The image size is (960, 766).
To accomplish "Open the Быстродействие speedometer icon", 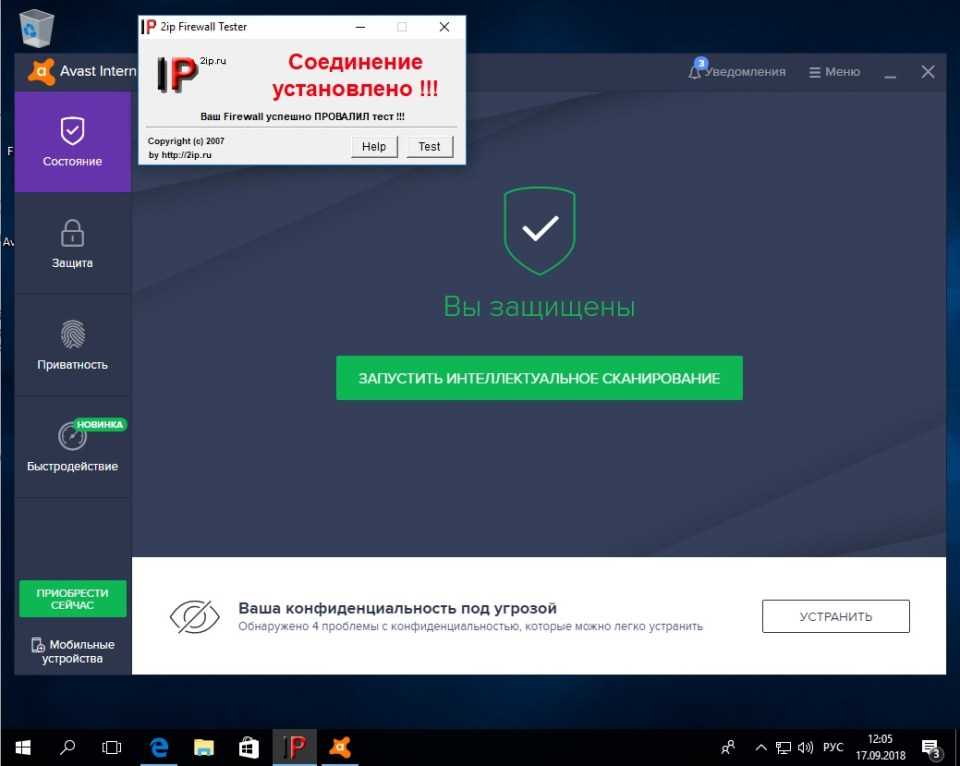I will click(x=72, y=436).
